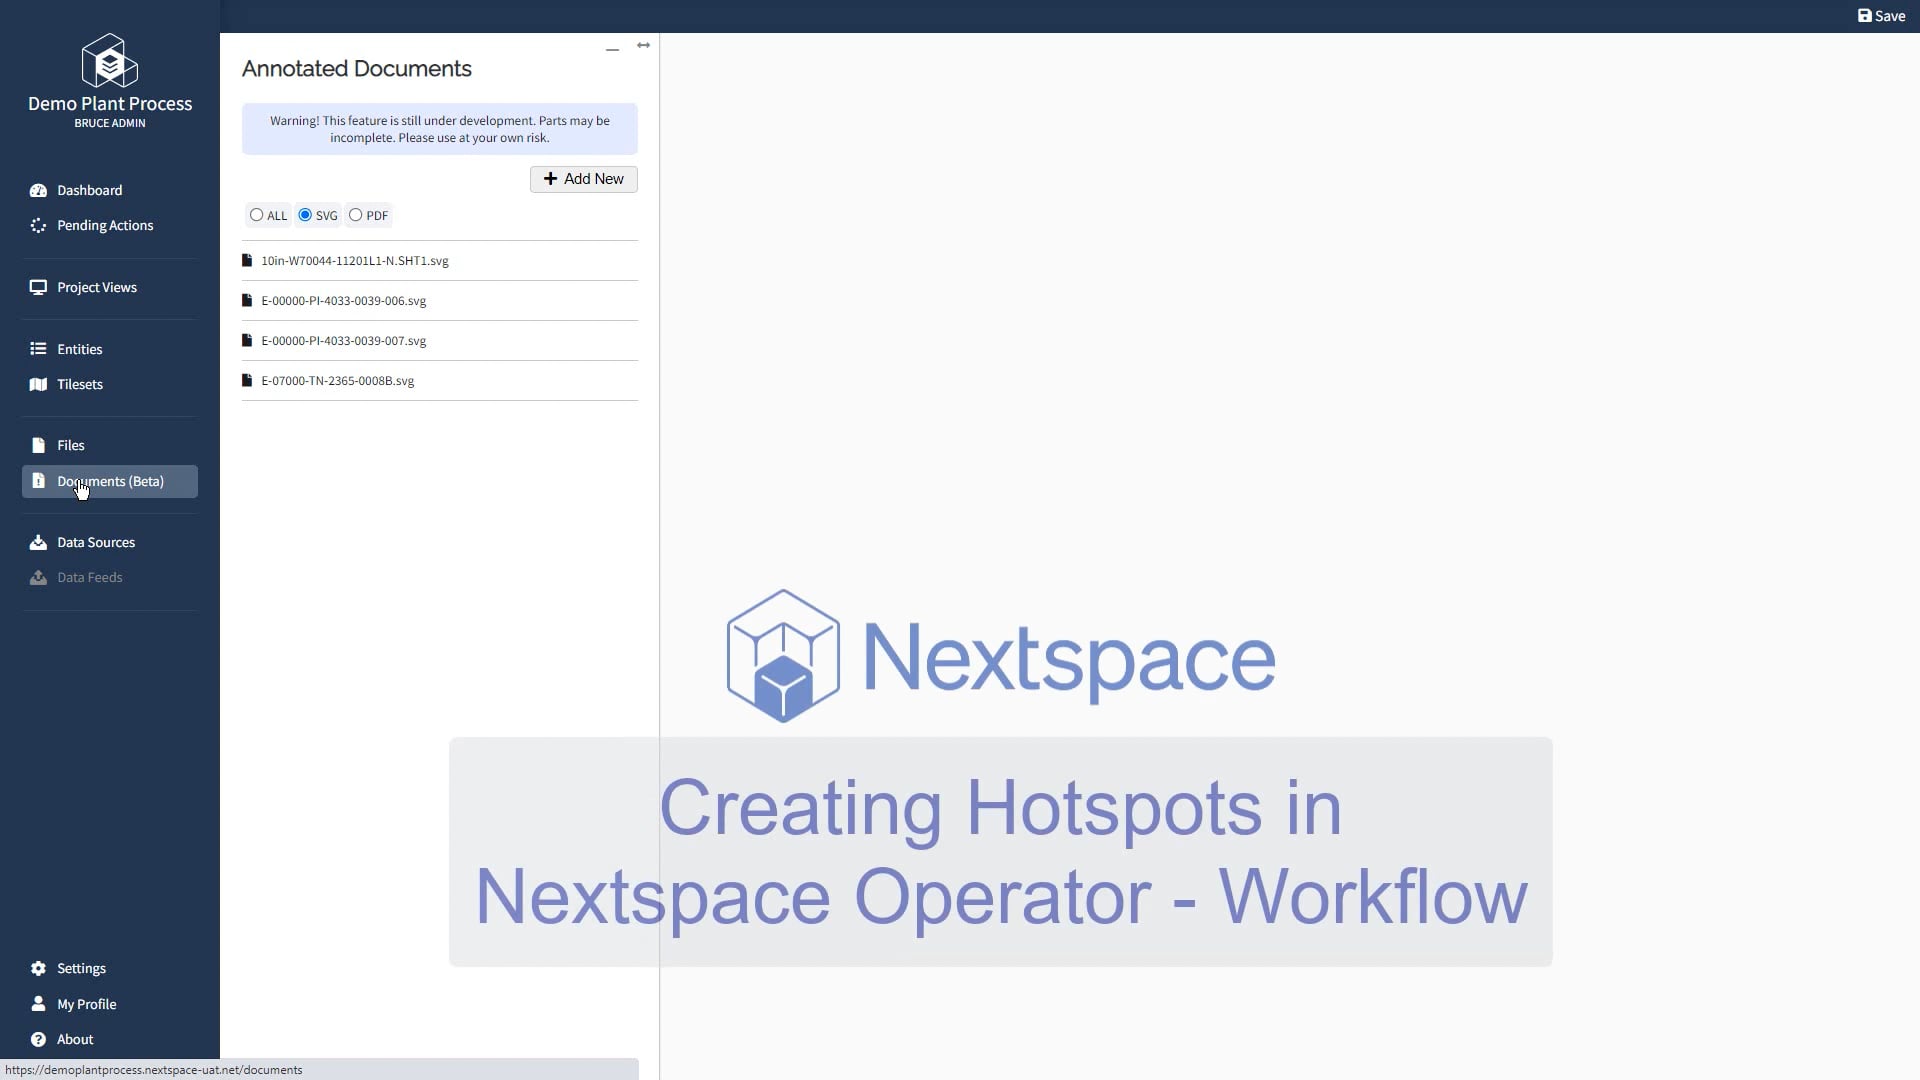Image resolution: width=1920 pixels, height=1080 pixels.
Task: Open E-00000-PI-4033-0039-006.svg document
Action: [343, 300]
